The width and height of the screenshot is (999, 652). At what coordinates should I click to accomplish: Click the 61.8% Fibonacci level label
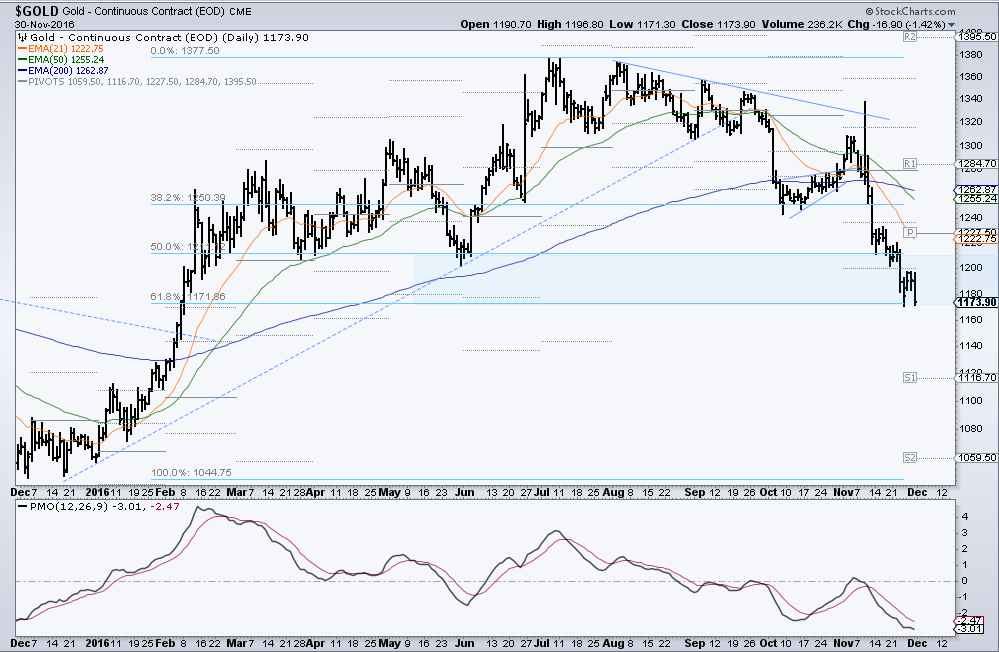[x=188, y=296]
